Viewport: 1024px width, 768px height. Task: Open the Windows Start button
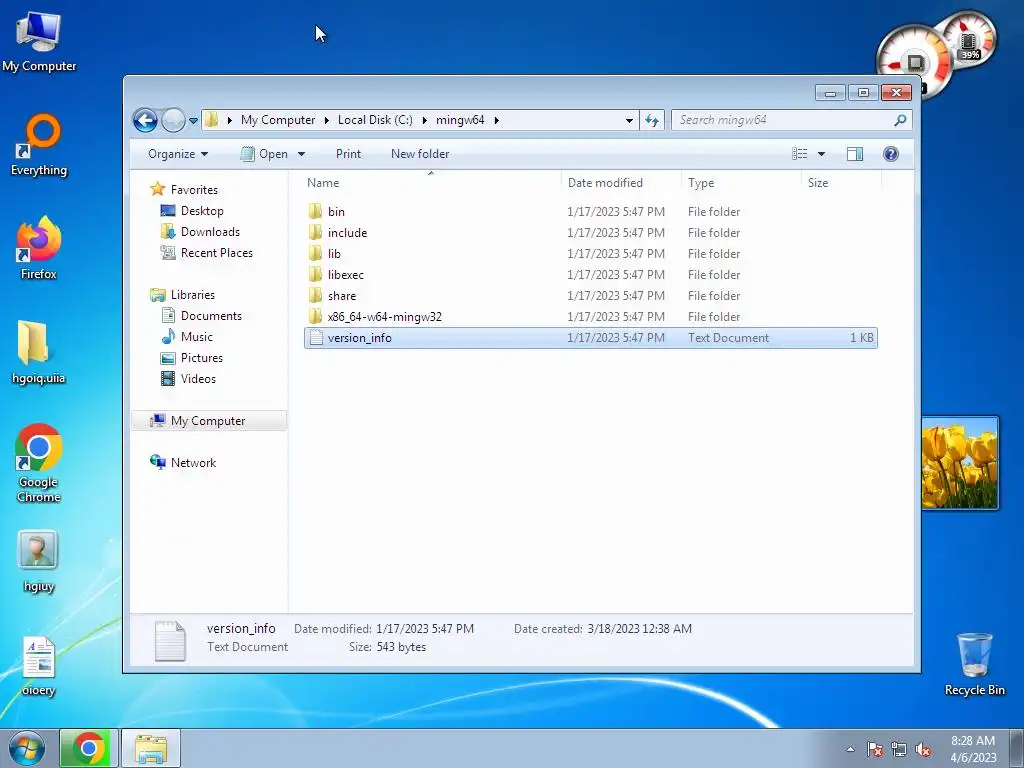27,748
